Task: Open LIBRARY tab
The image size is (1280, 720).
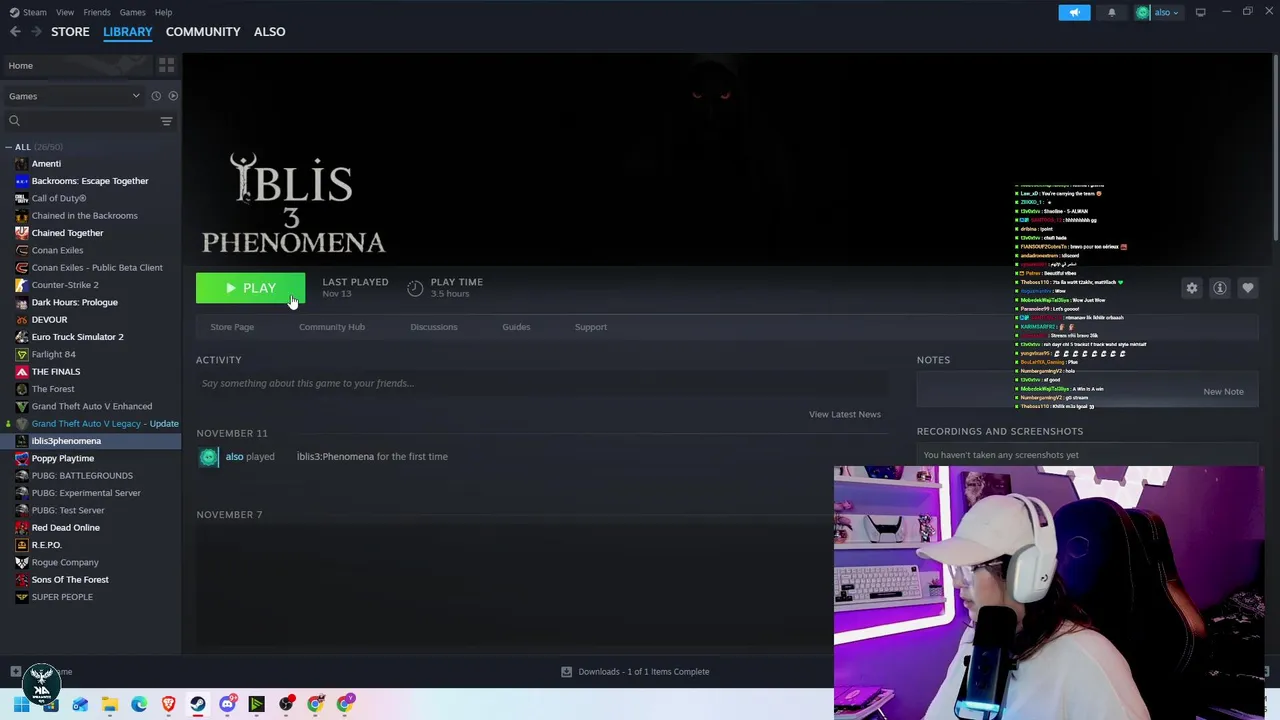Action: pos(128,32)
